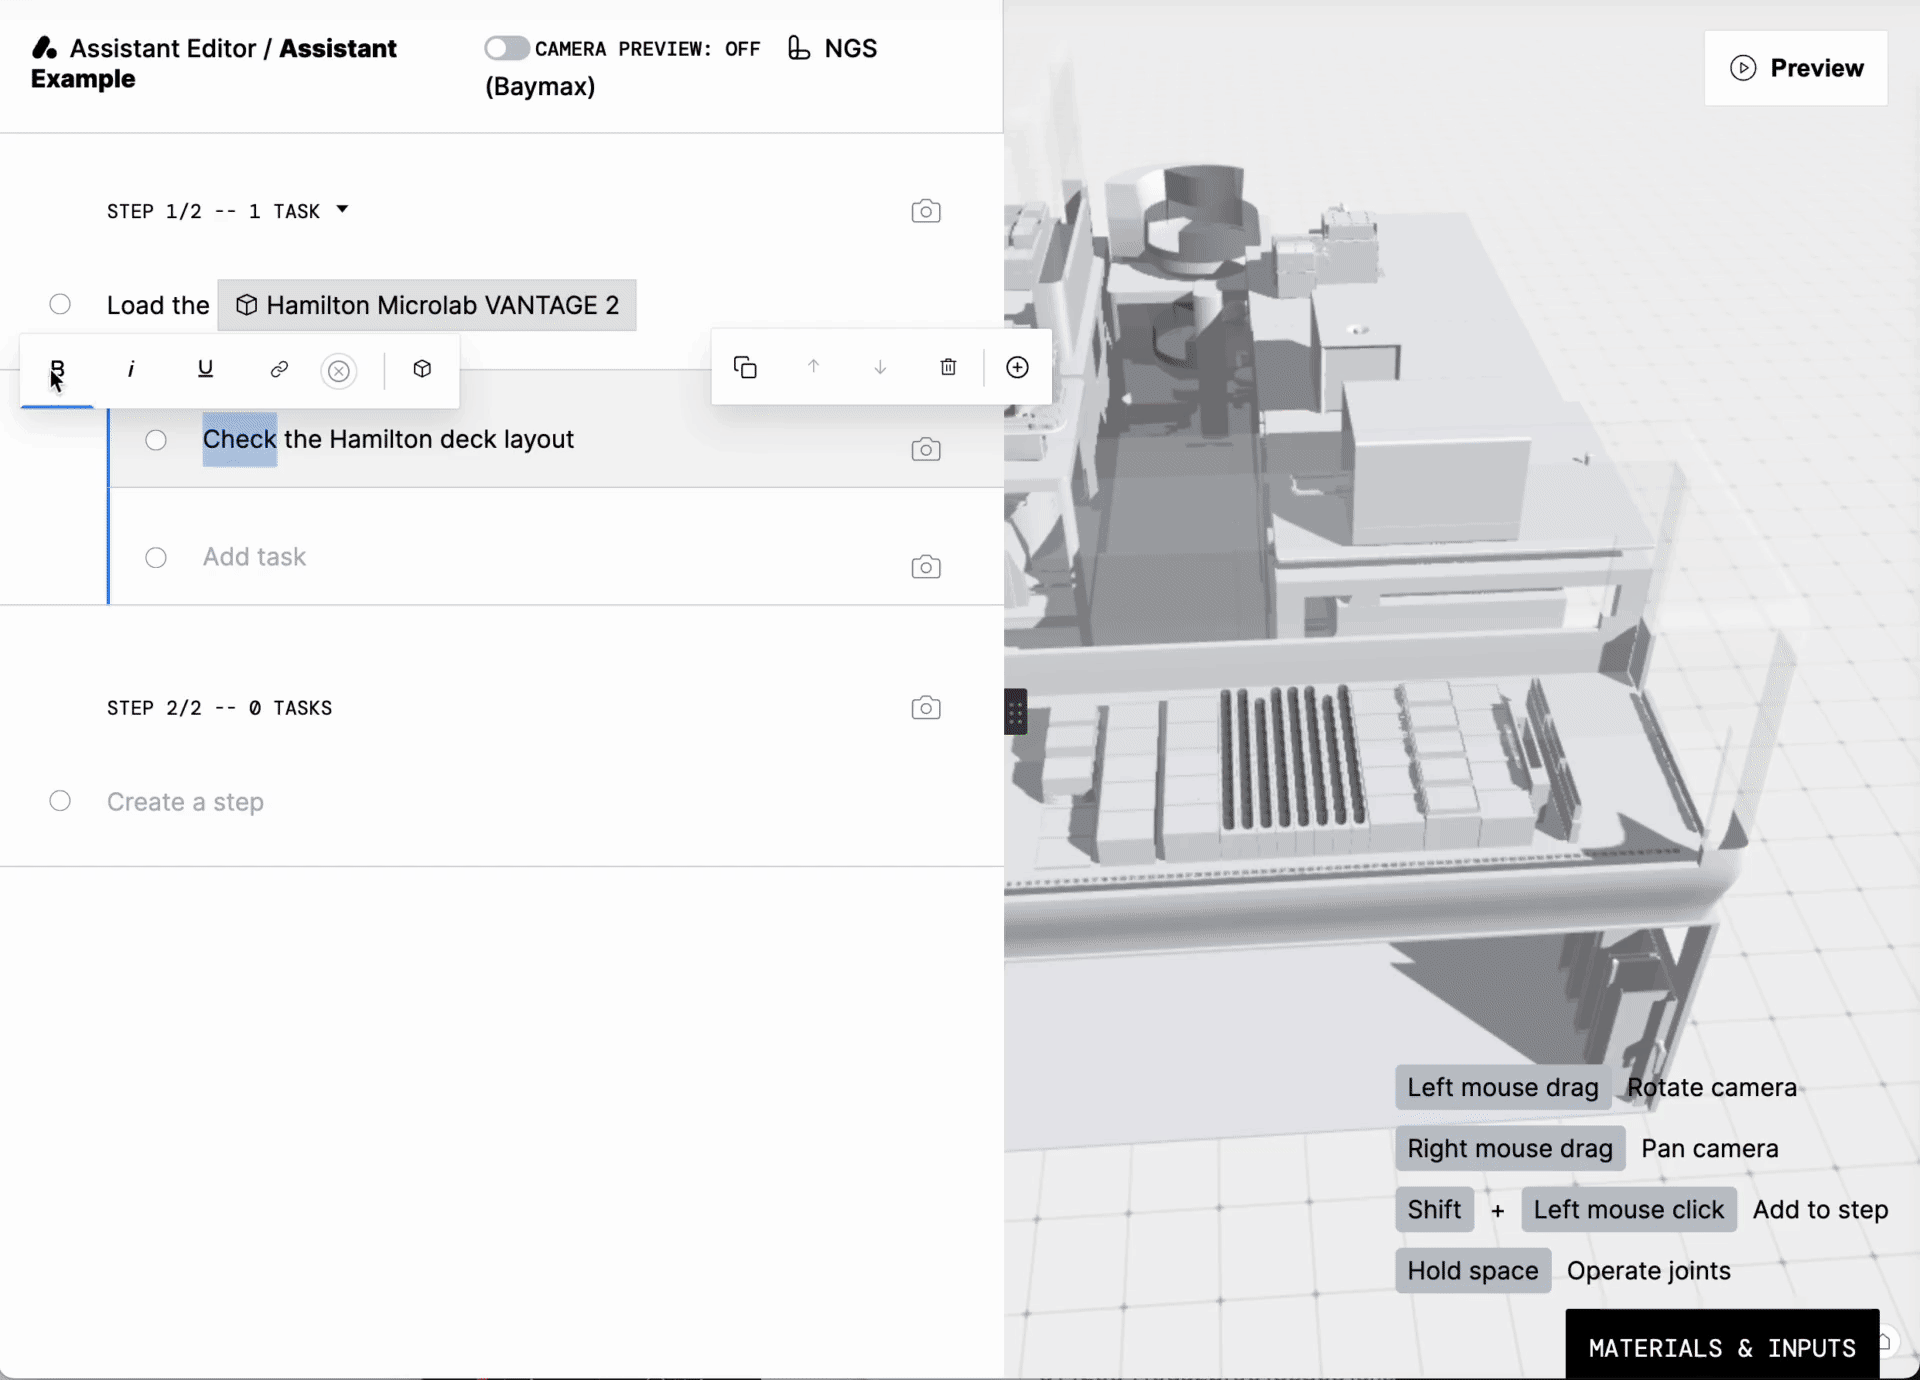Click the bold formatting icon
The image size is (1920, 1380).
point(57,368)
